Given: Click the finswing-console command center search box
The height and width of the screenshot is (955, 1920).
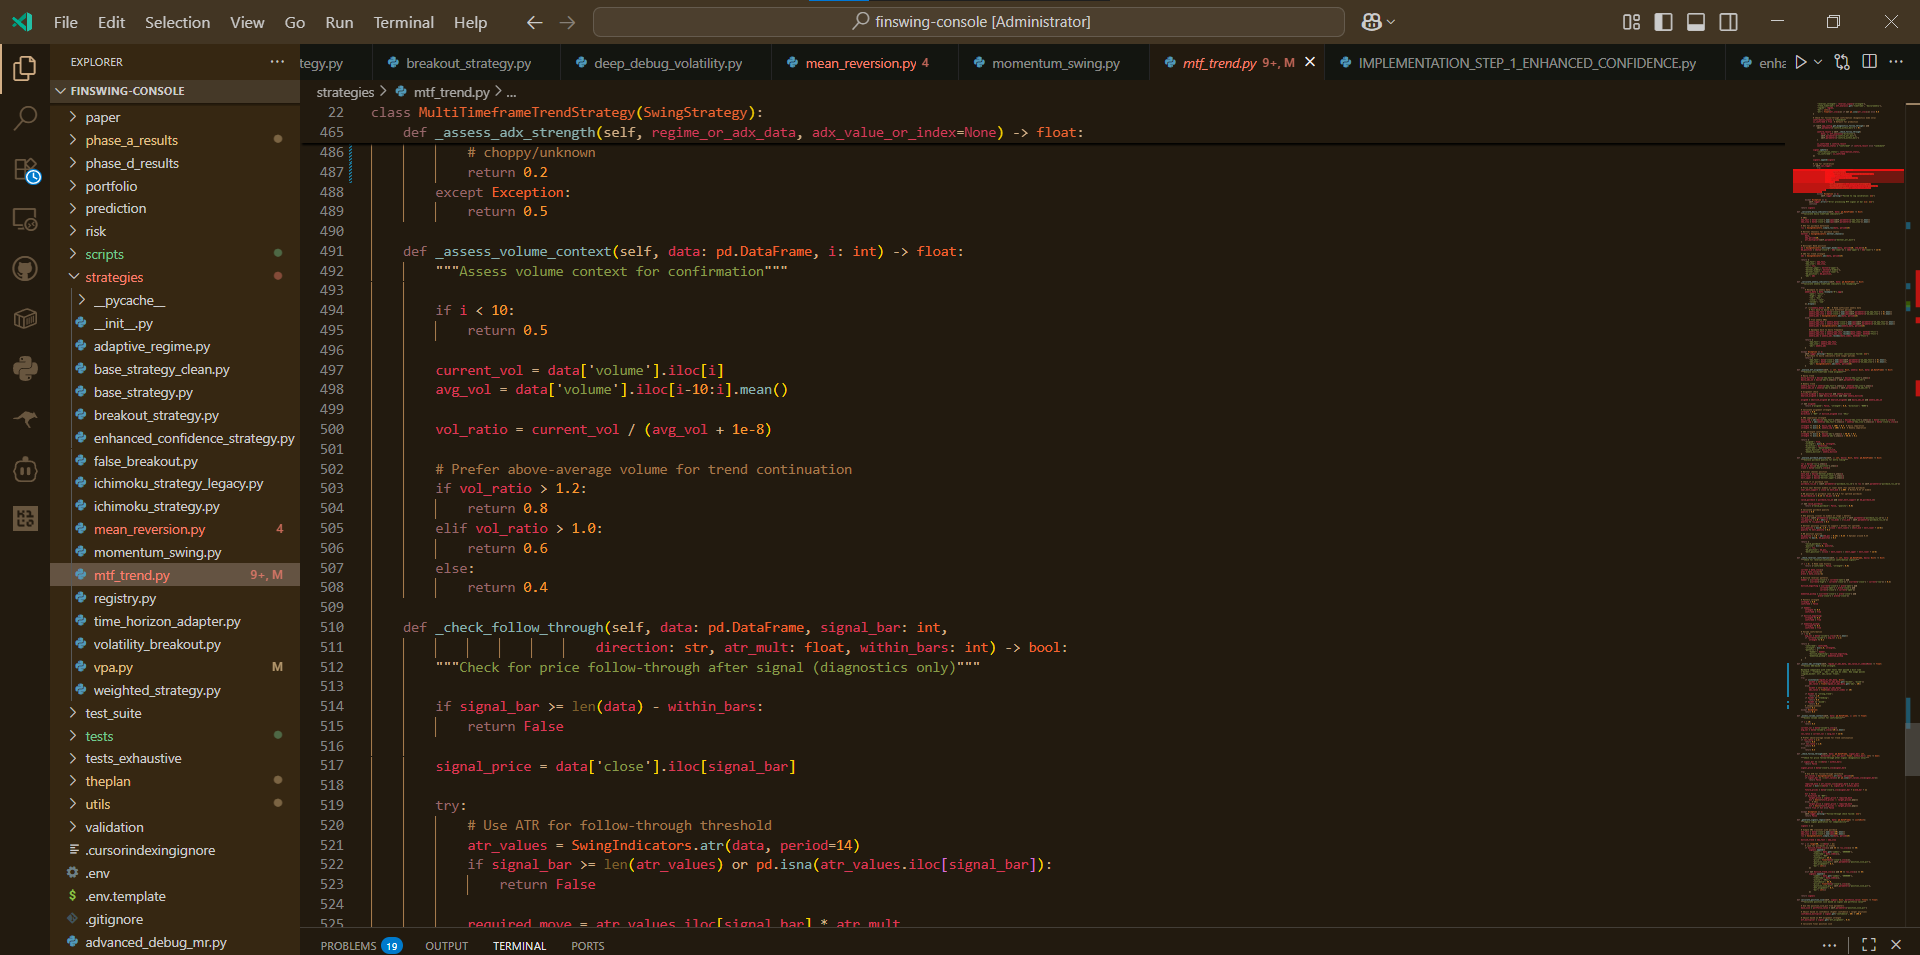Looking at the screenshot, I should tap(968, 22).
